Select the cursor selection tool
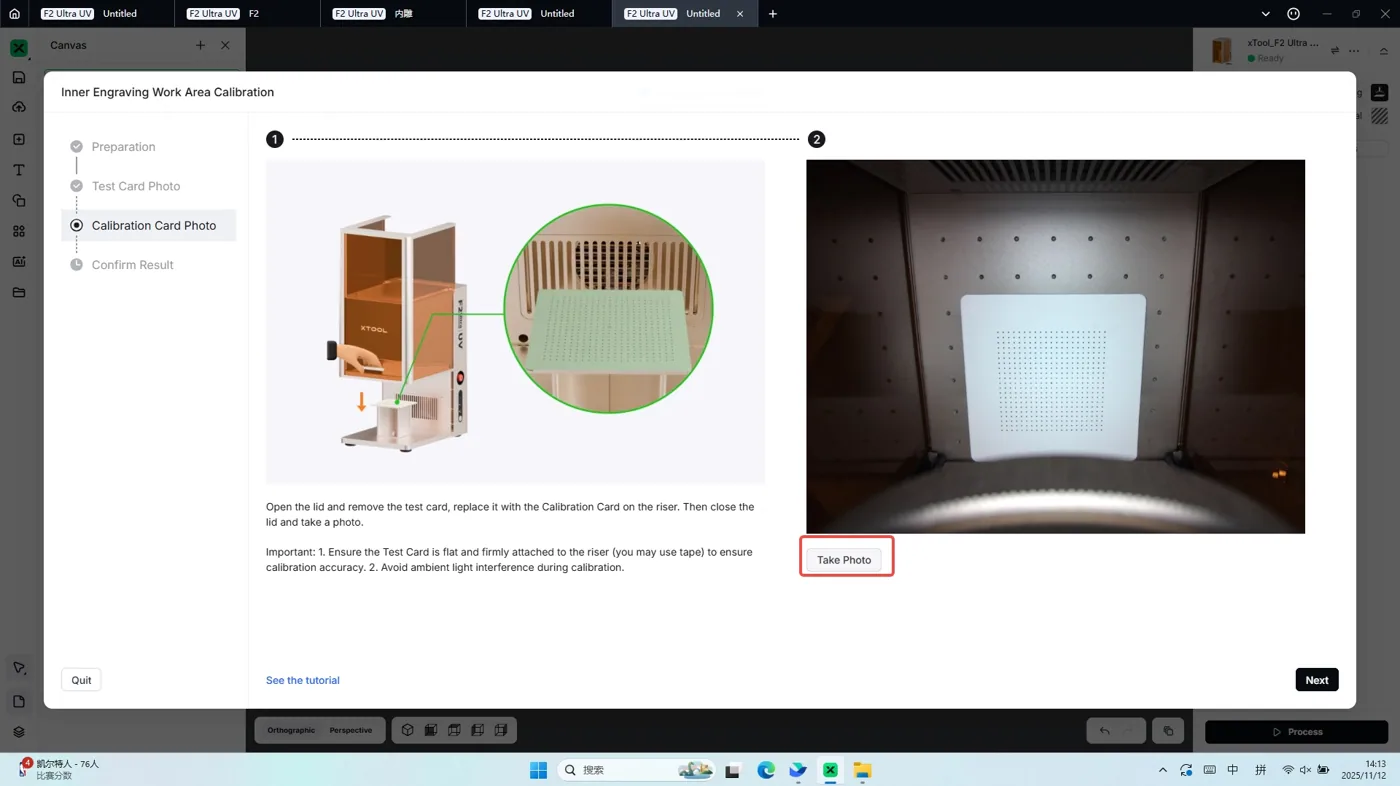This screenshot has width=1400, height=786. click(19, 668)
